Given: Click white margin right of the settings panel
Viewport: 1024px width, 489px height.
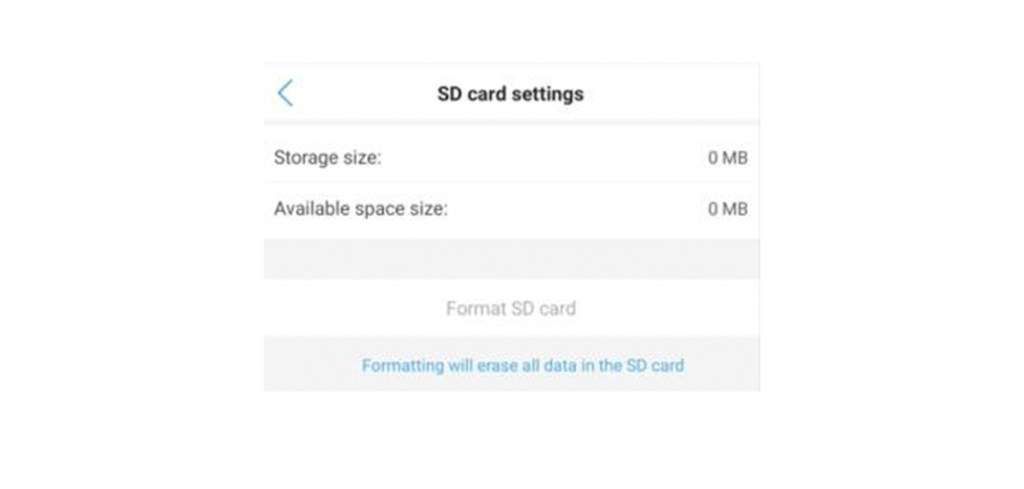Looking at the screenshot, I should (x=890, y=240).
